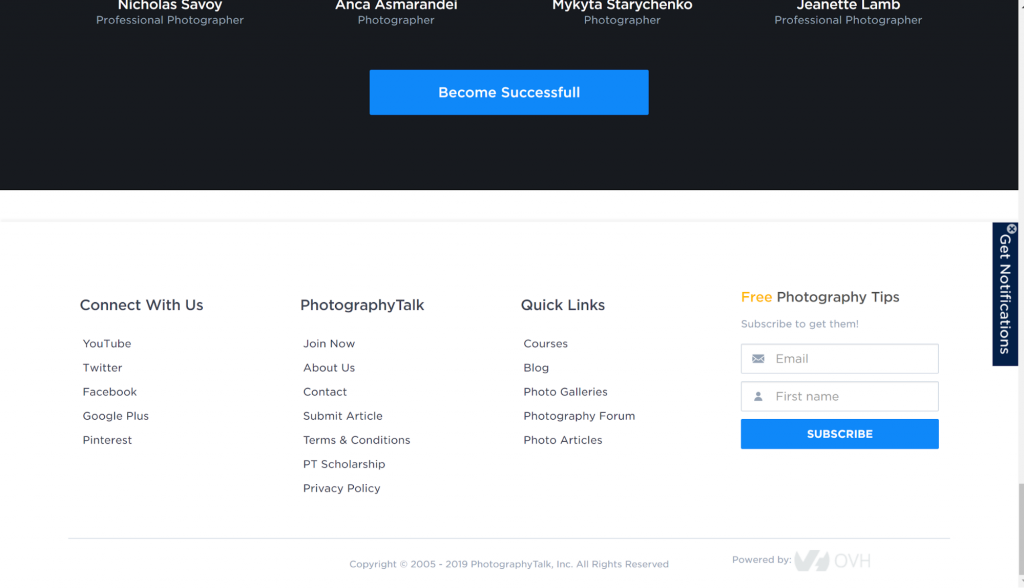Viewport: 1024px width, 588px height.
Task: Open Photo Galleries link
Action: pyautogui.click(x=565, y=392)
